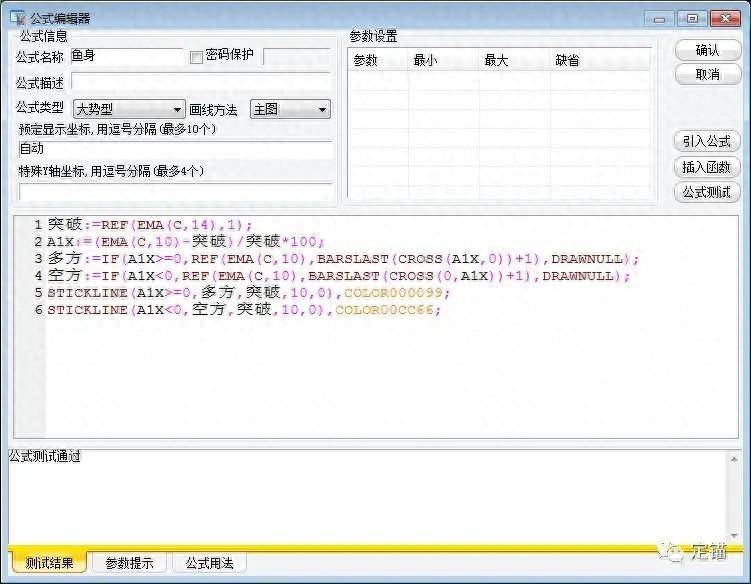Click the 公式测试通过 result message
Screen dimensions: 751x584
pos(45,456)
